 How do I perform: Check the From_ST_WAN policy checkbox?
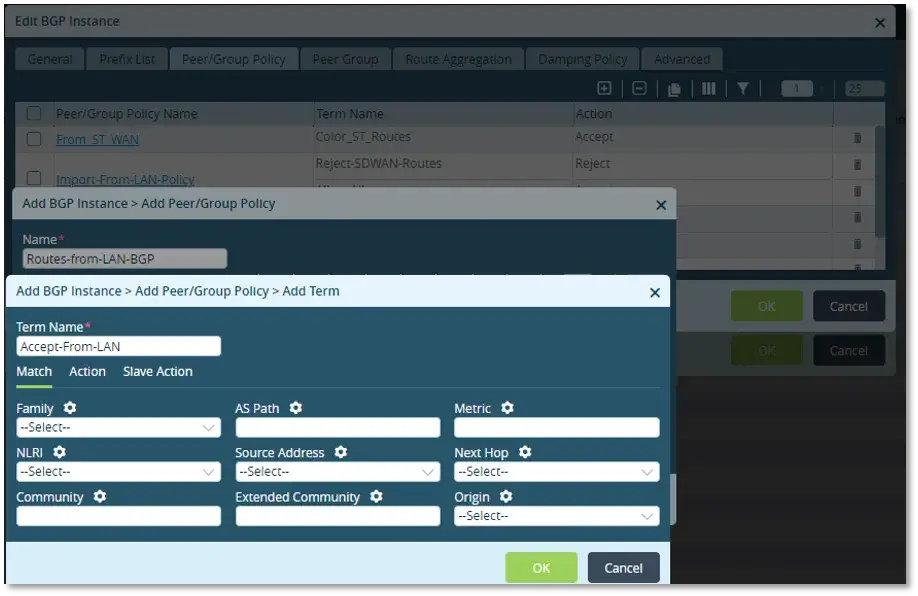(x=34, y=139)
